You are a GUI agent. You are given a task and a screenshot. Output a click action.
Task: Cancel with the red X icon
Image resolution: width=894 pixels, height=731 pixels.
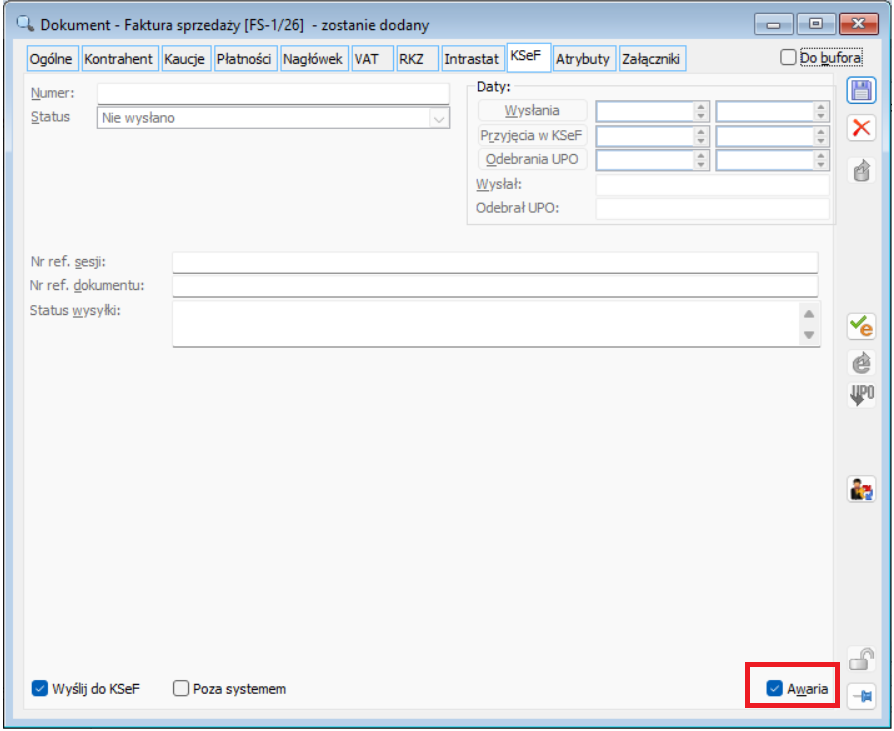point(861,128)
